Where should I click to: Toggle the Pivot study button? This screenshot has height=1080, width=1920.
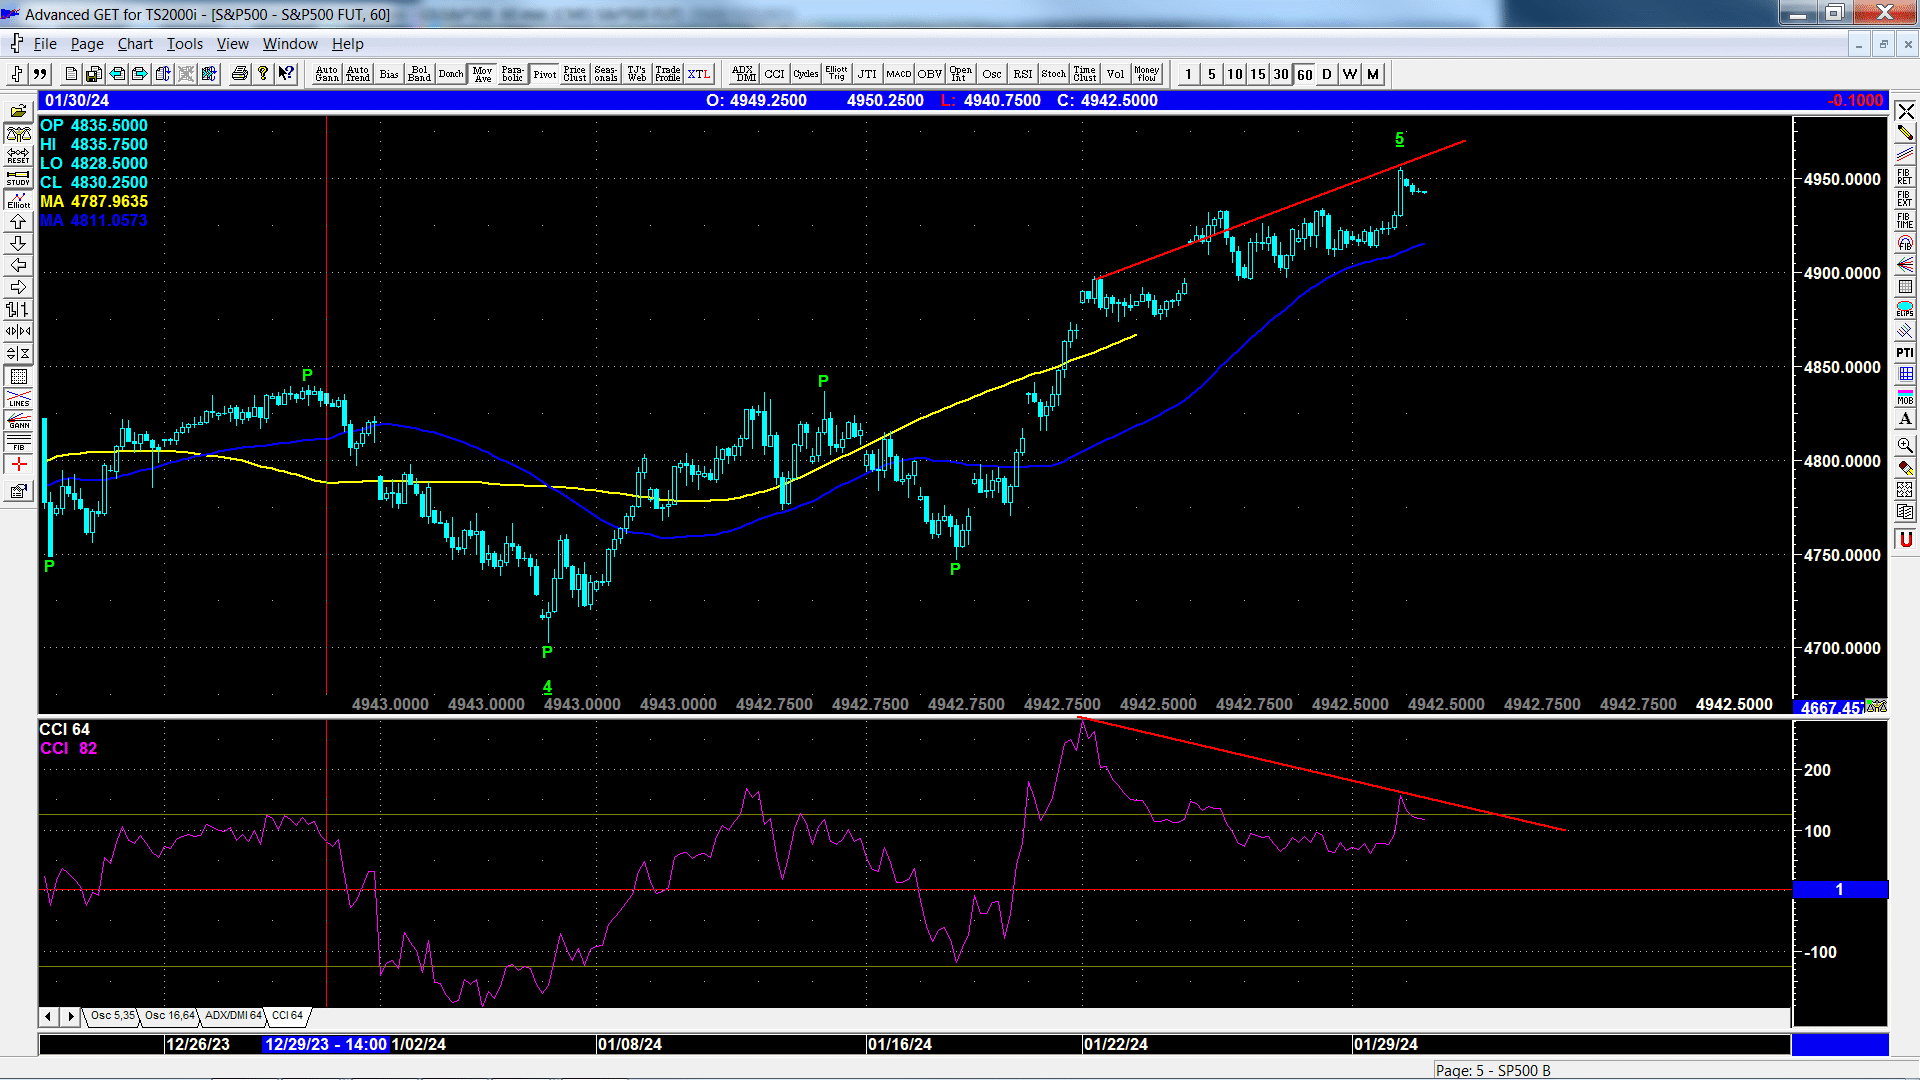[x=545, y=74]
